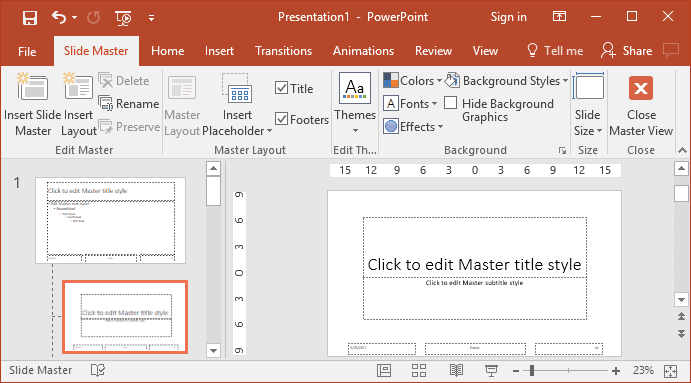This screenshot has height=383, width=691.
Task: Open zoom dialog via 23% level
Action: (643, 370)
